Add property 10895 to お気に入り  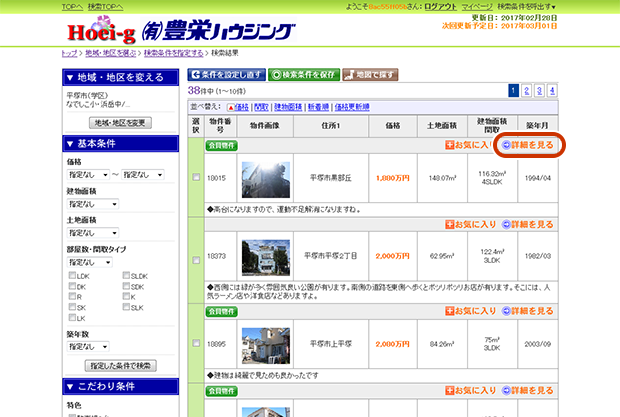click(x=471, y=311)
